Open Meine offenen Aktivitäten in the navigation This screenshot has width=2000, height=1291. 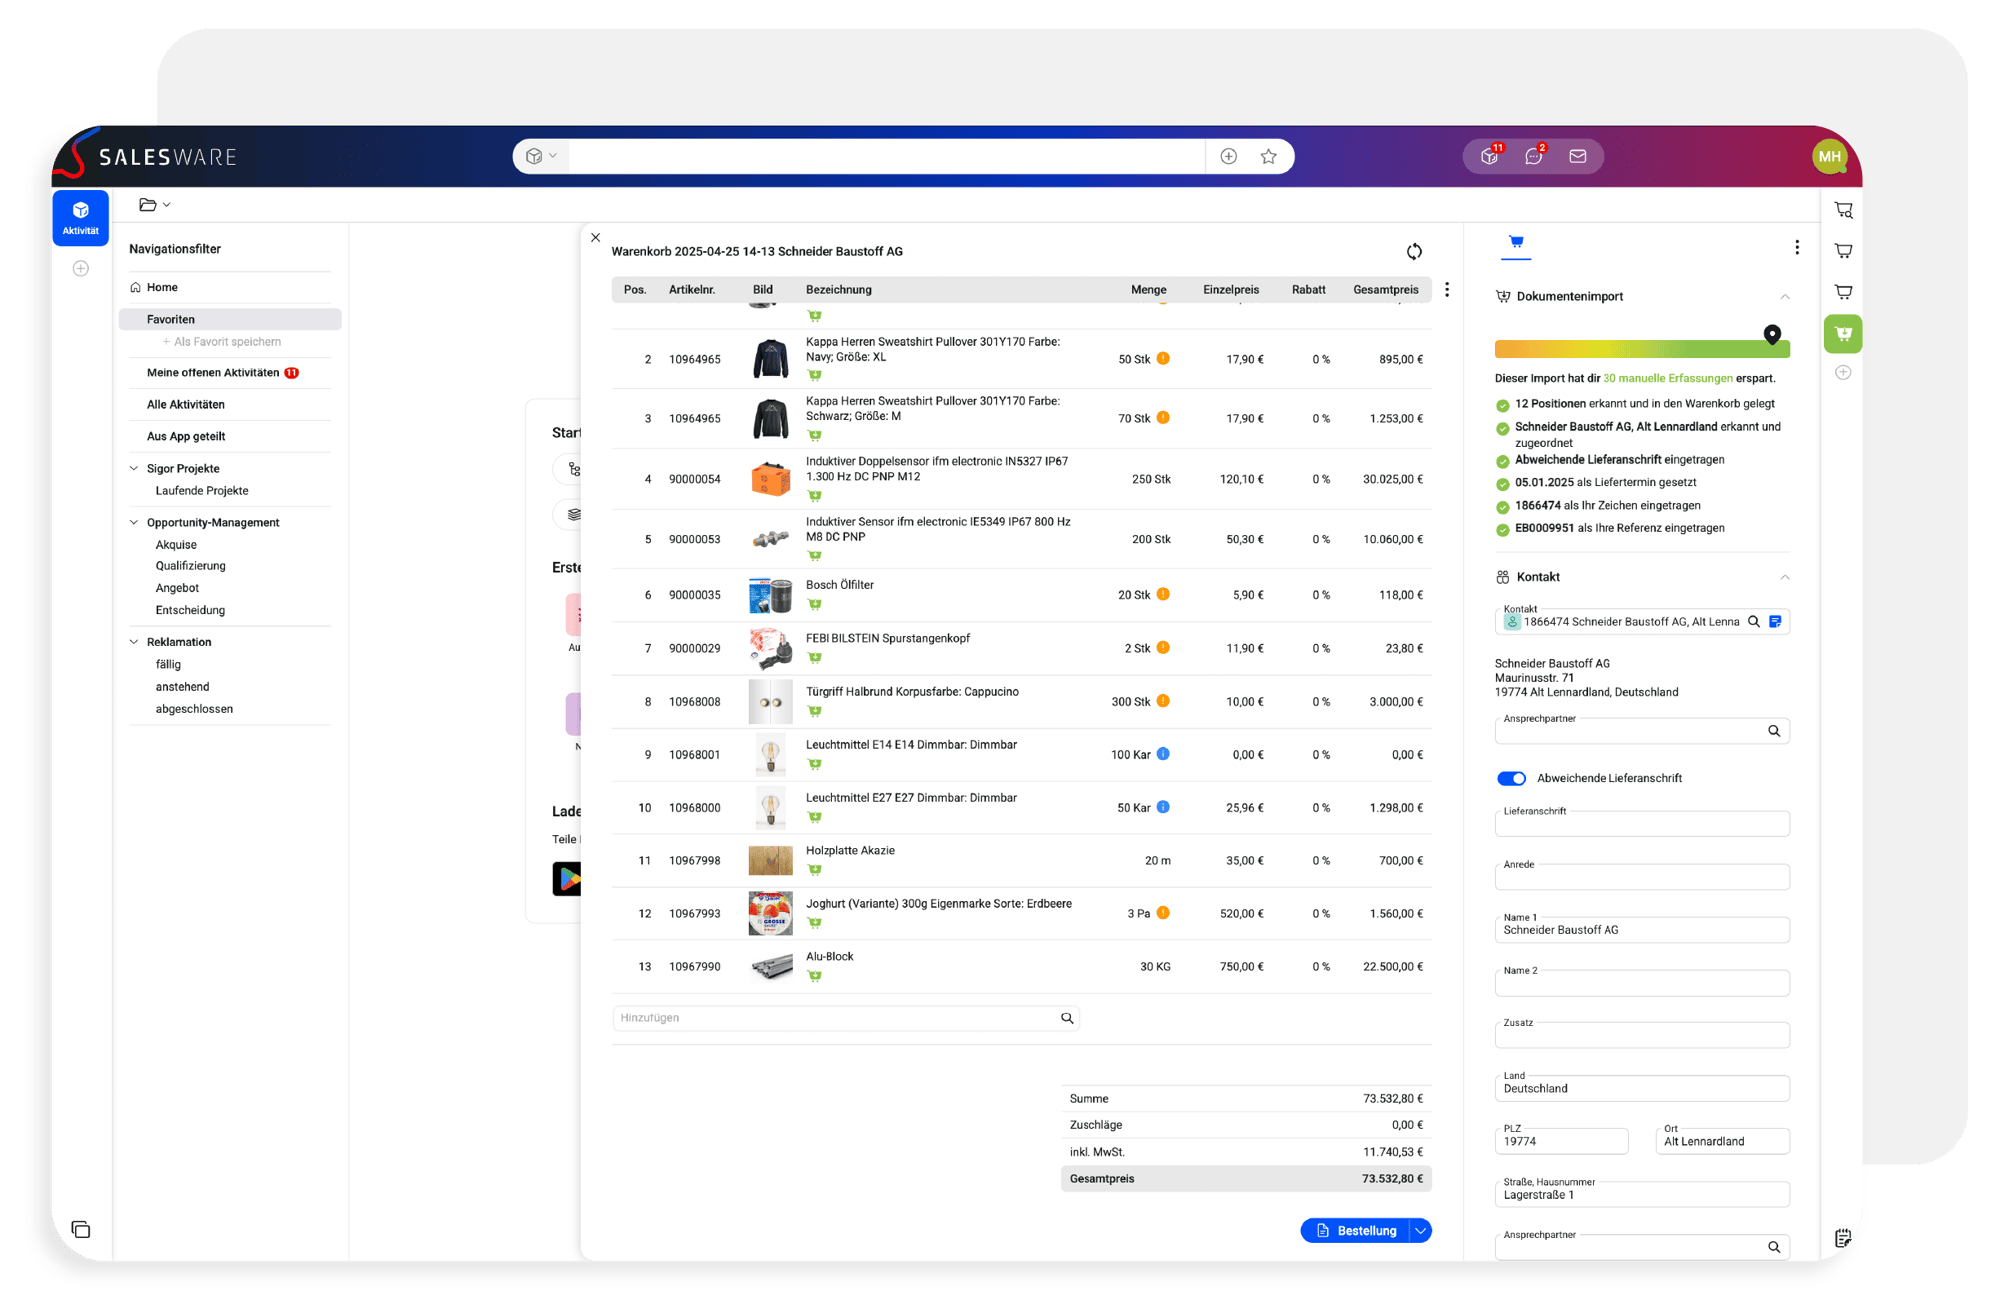coord(213,373)
